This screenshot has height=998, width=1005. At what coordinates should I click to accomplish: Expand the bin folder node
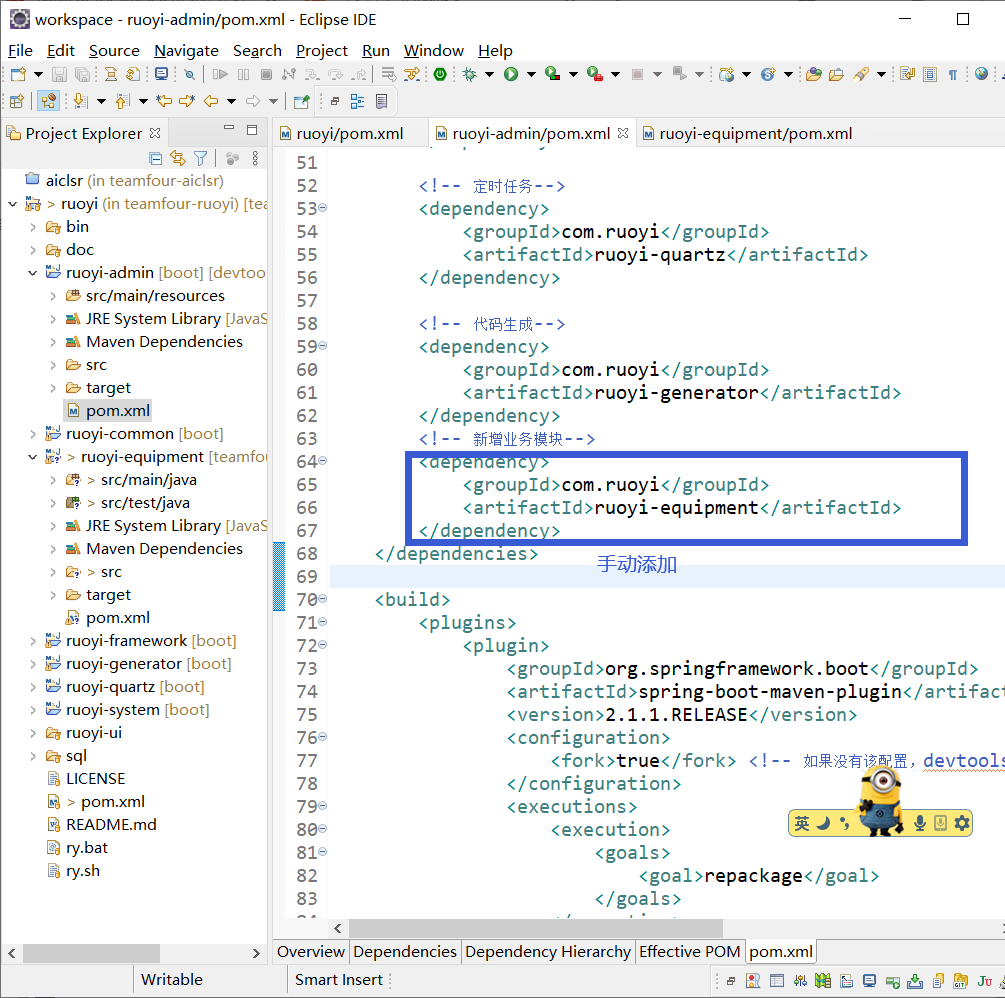click(x=32, y=227)
